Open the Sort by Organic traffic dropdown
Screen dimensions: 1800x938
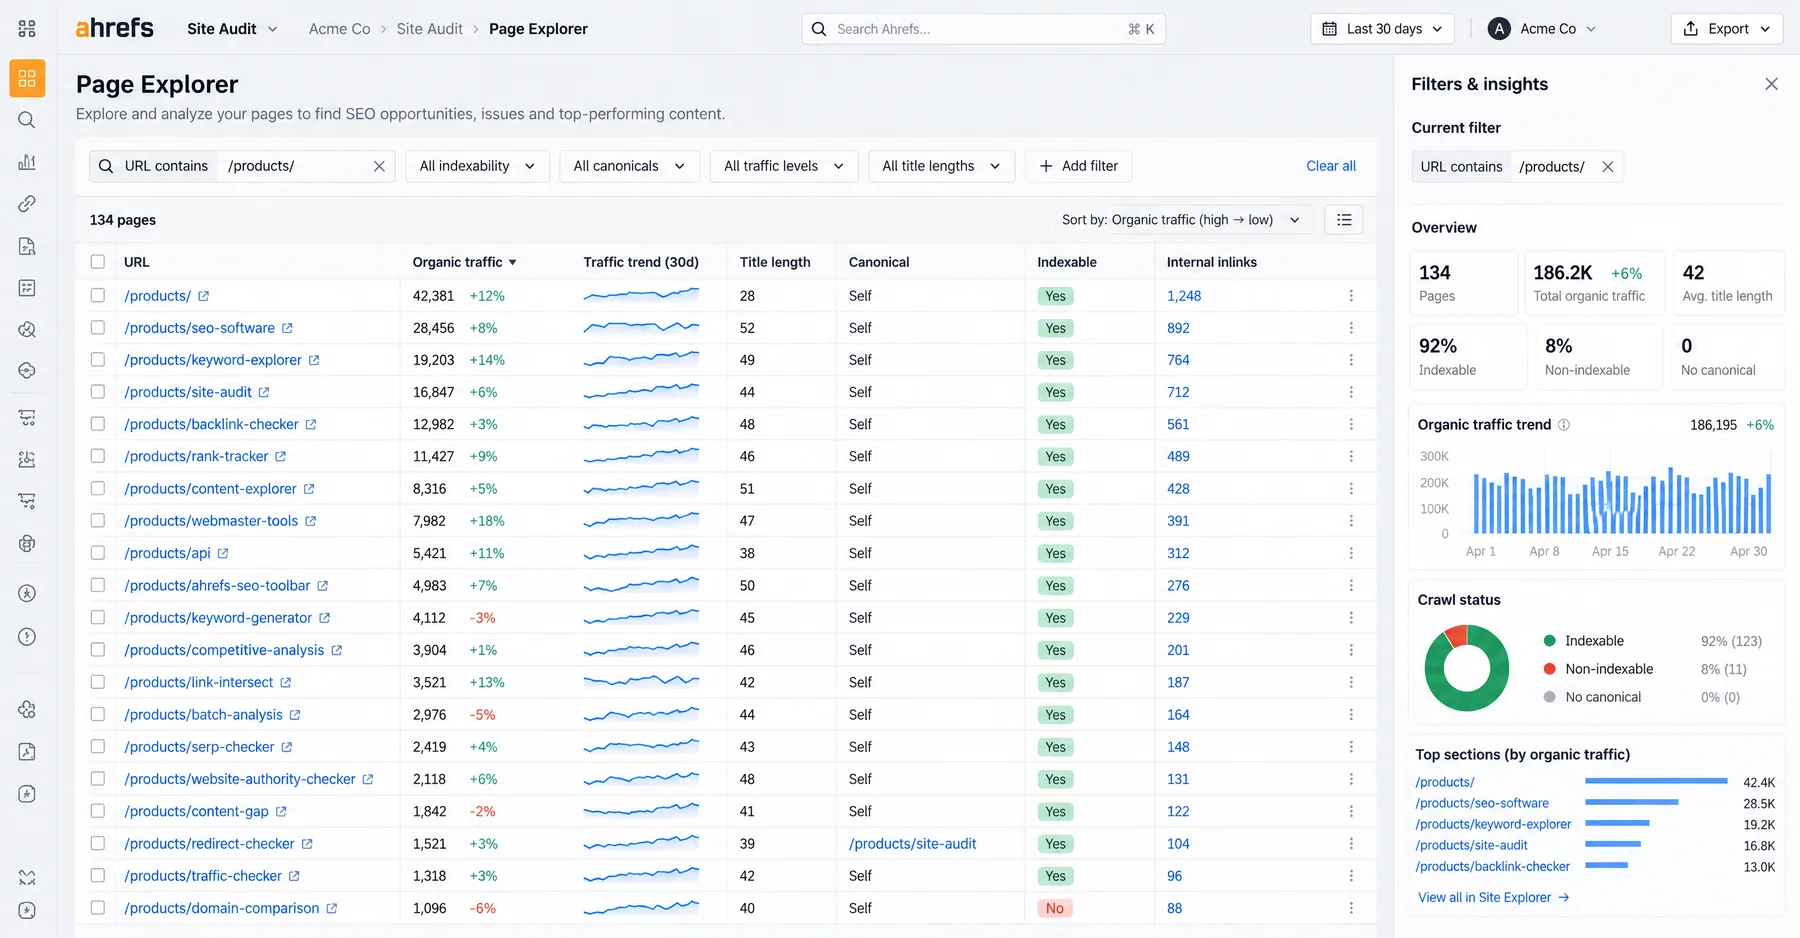[x=1182, y=220]
